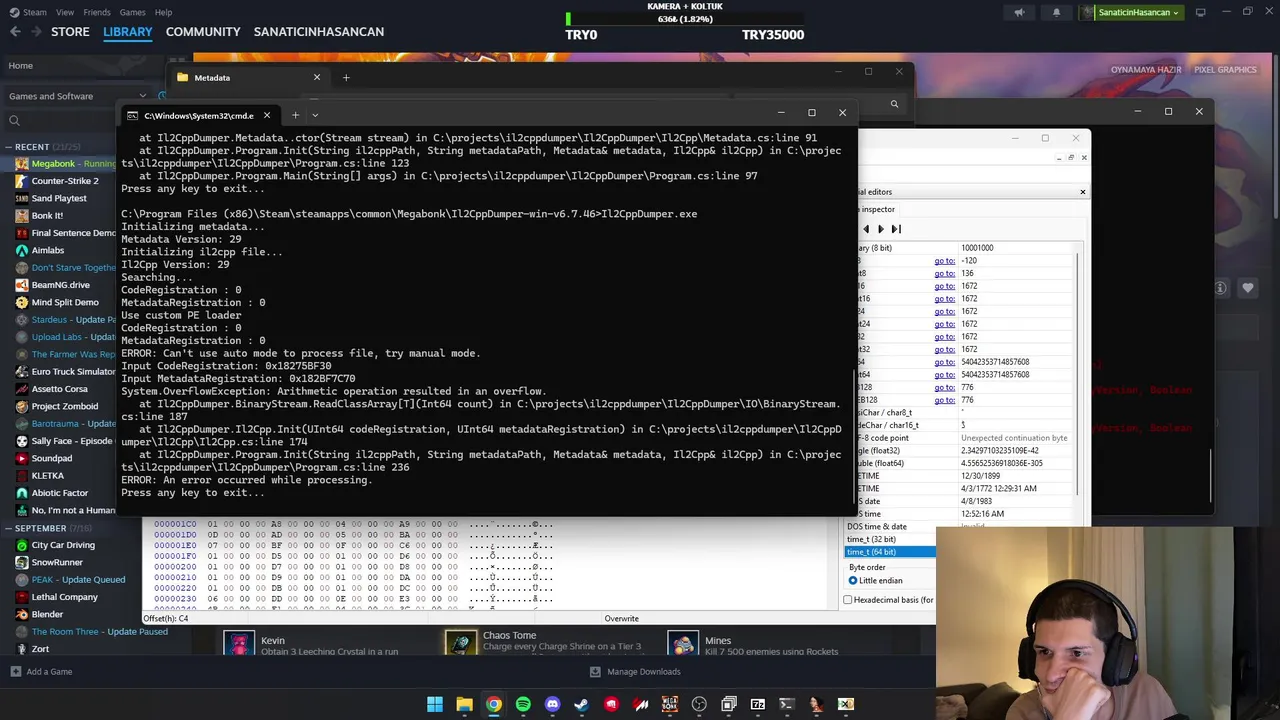
Task: Open Discord from the taskbar
Action: click(x=552, y=704)
